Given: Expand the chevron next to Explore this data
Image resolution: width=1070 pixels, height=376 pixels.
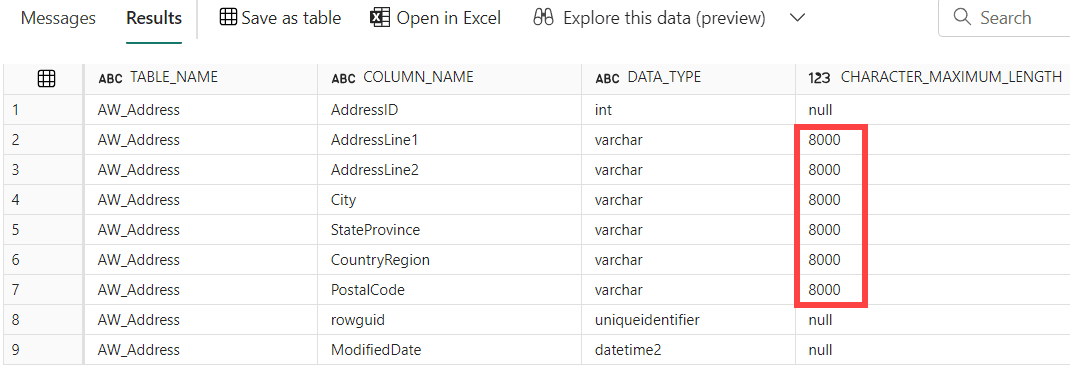Looking at the screenshot, I should pos(797,18).
